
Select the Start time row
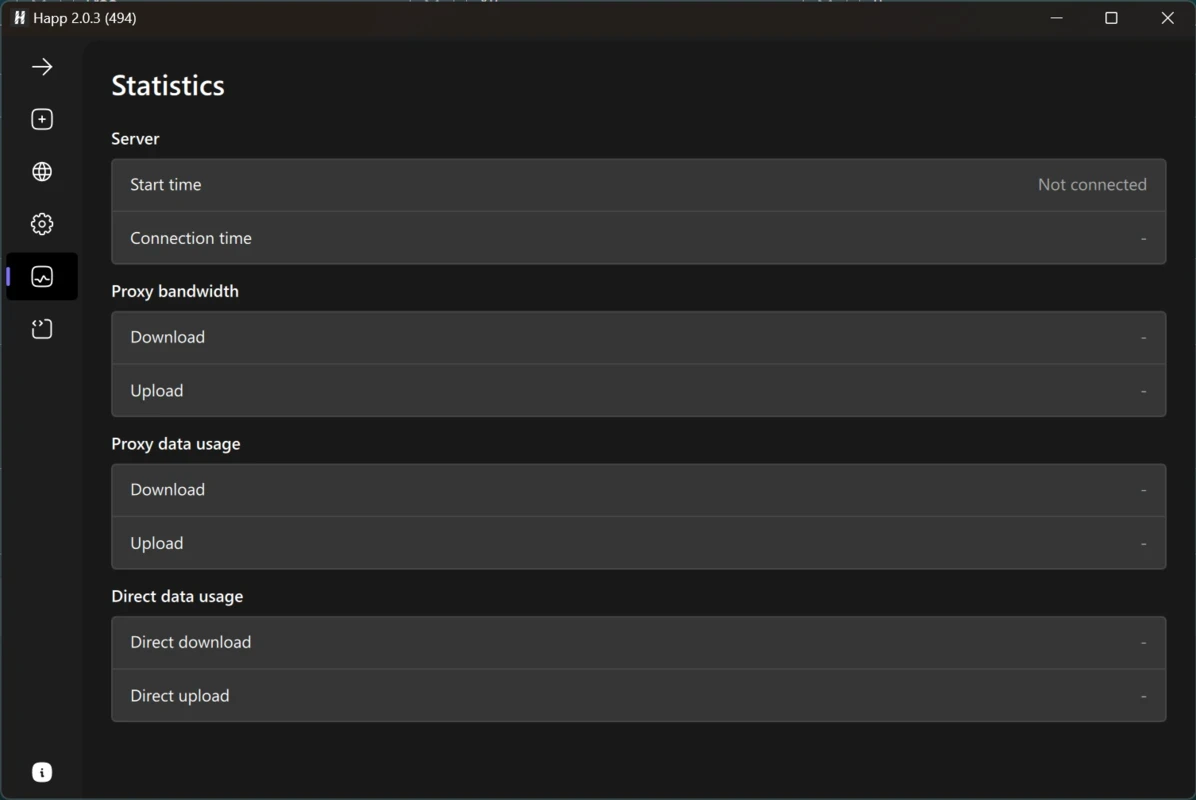pyautogui.click(x=638, y=185)
